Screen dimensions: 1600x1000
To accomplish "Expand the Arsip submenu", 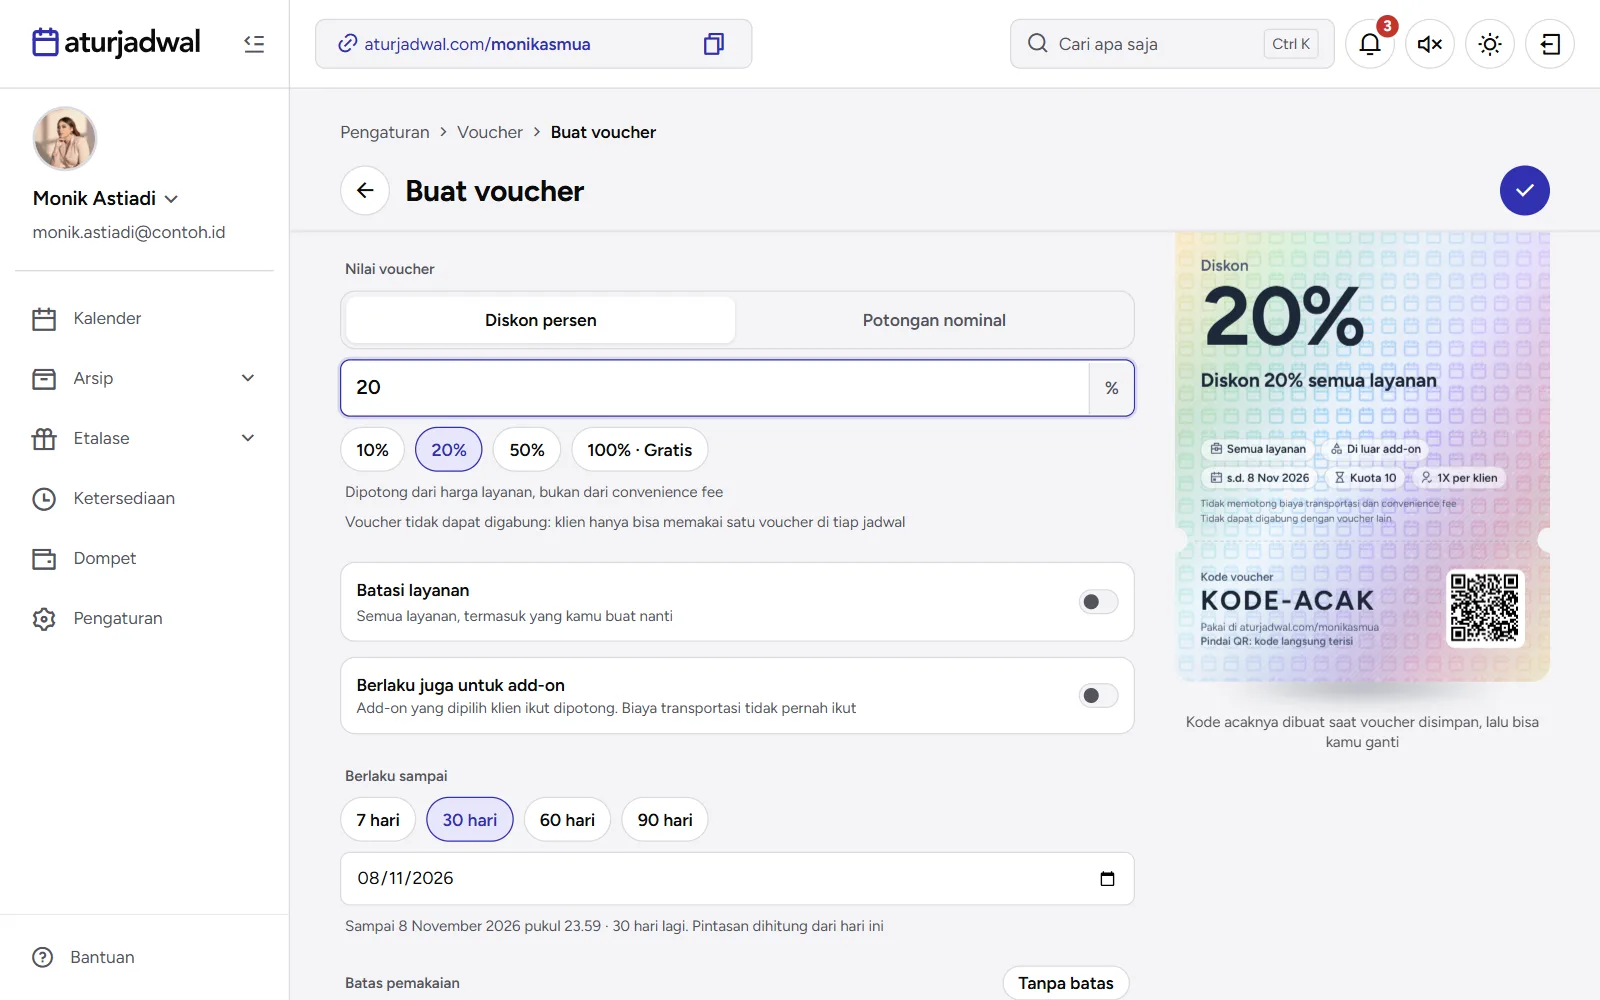I will tap(248, 378).
